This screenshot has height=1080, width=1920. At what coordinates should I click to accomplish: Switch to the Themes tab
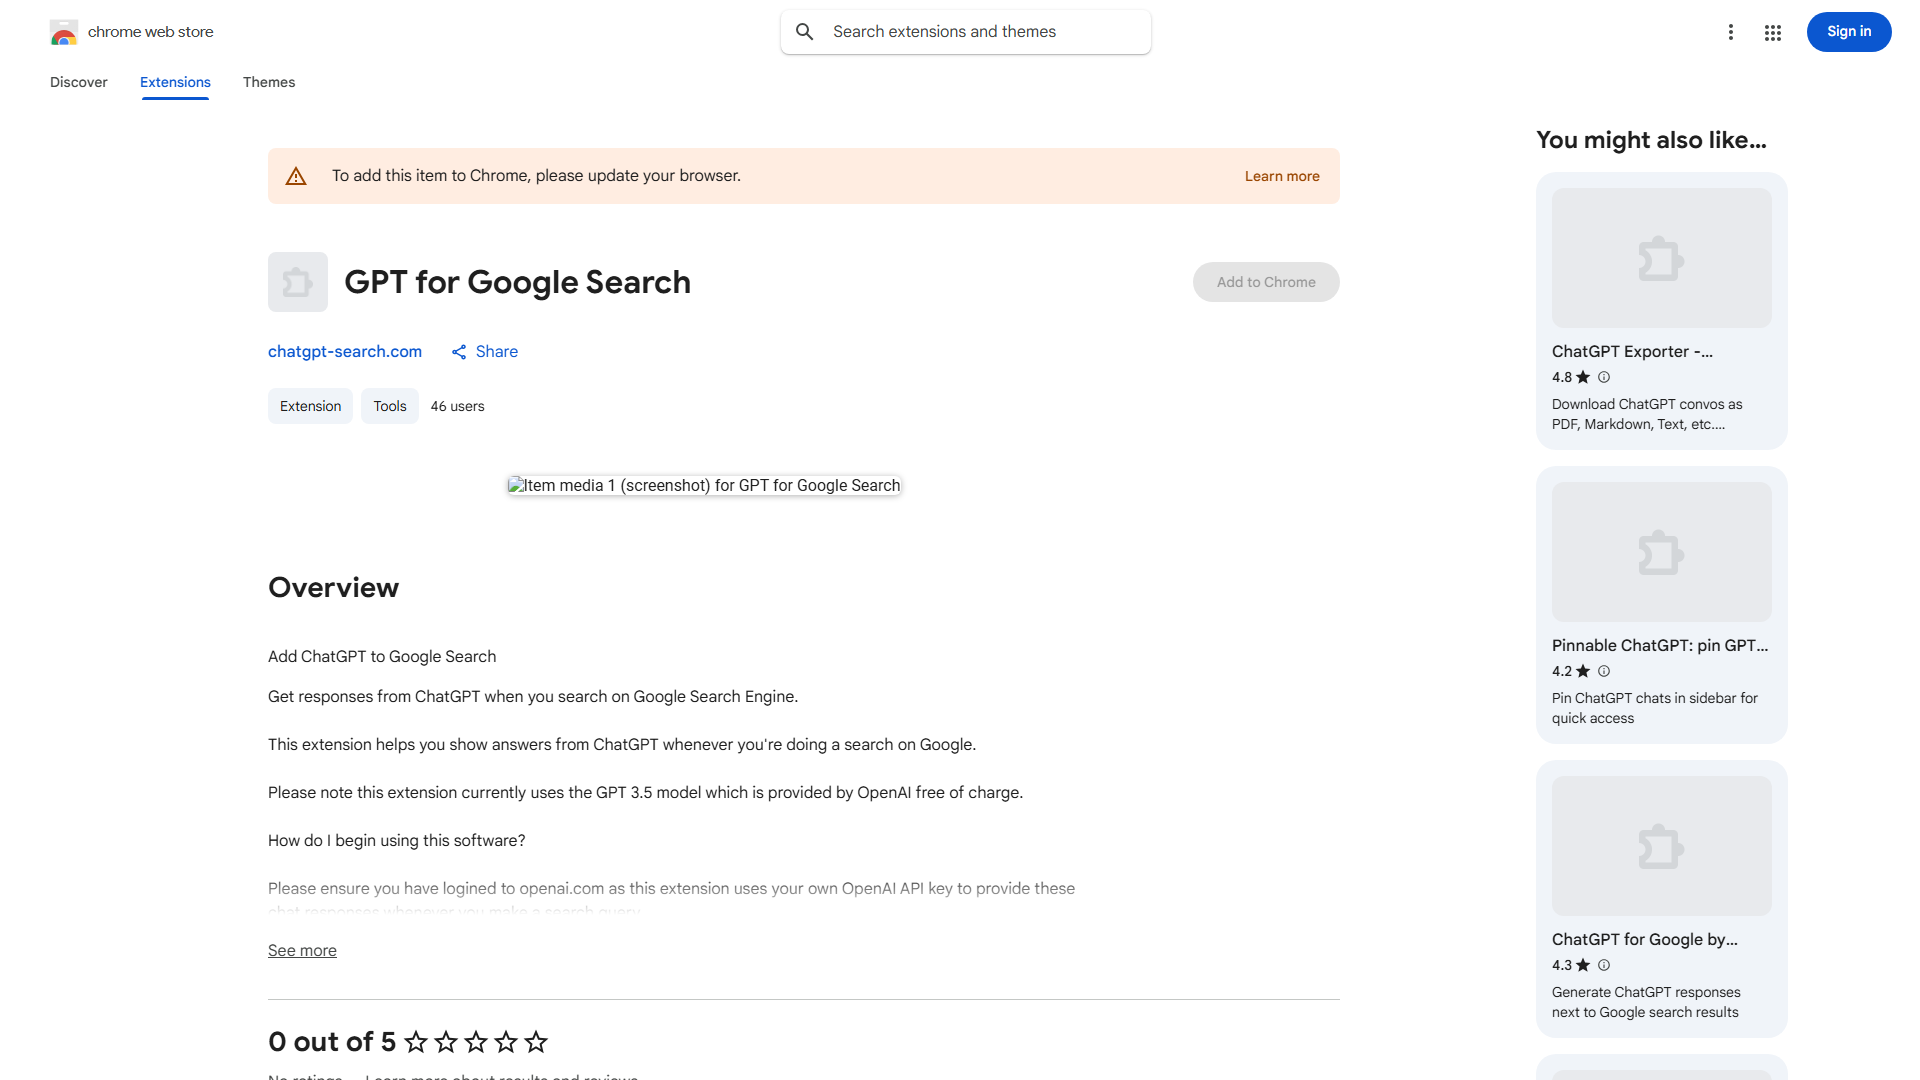[x=268, y=82]
